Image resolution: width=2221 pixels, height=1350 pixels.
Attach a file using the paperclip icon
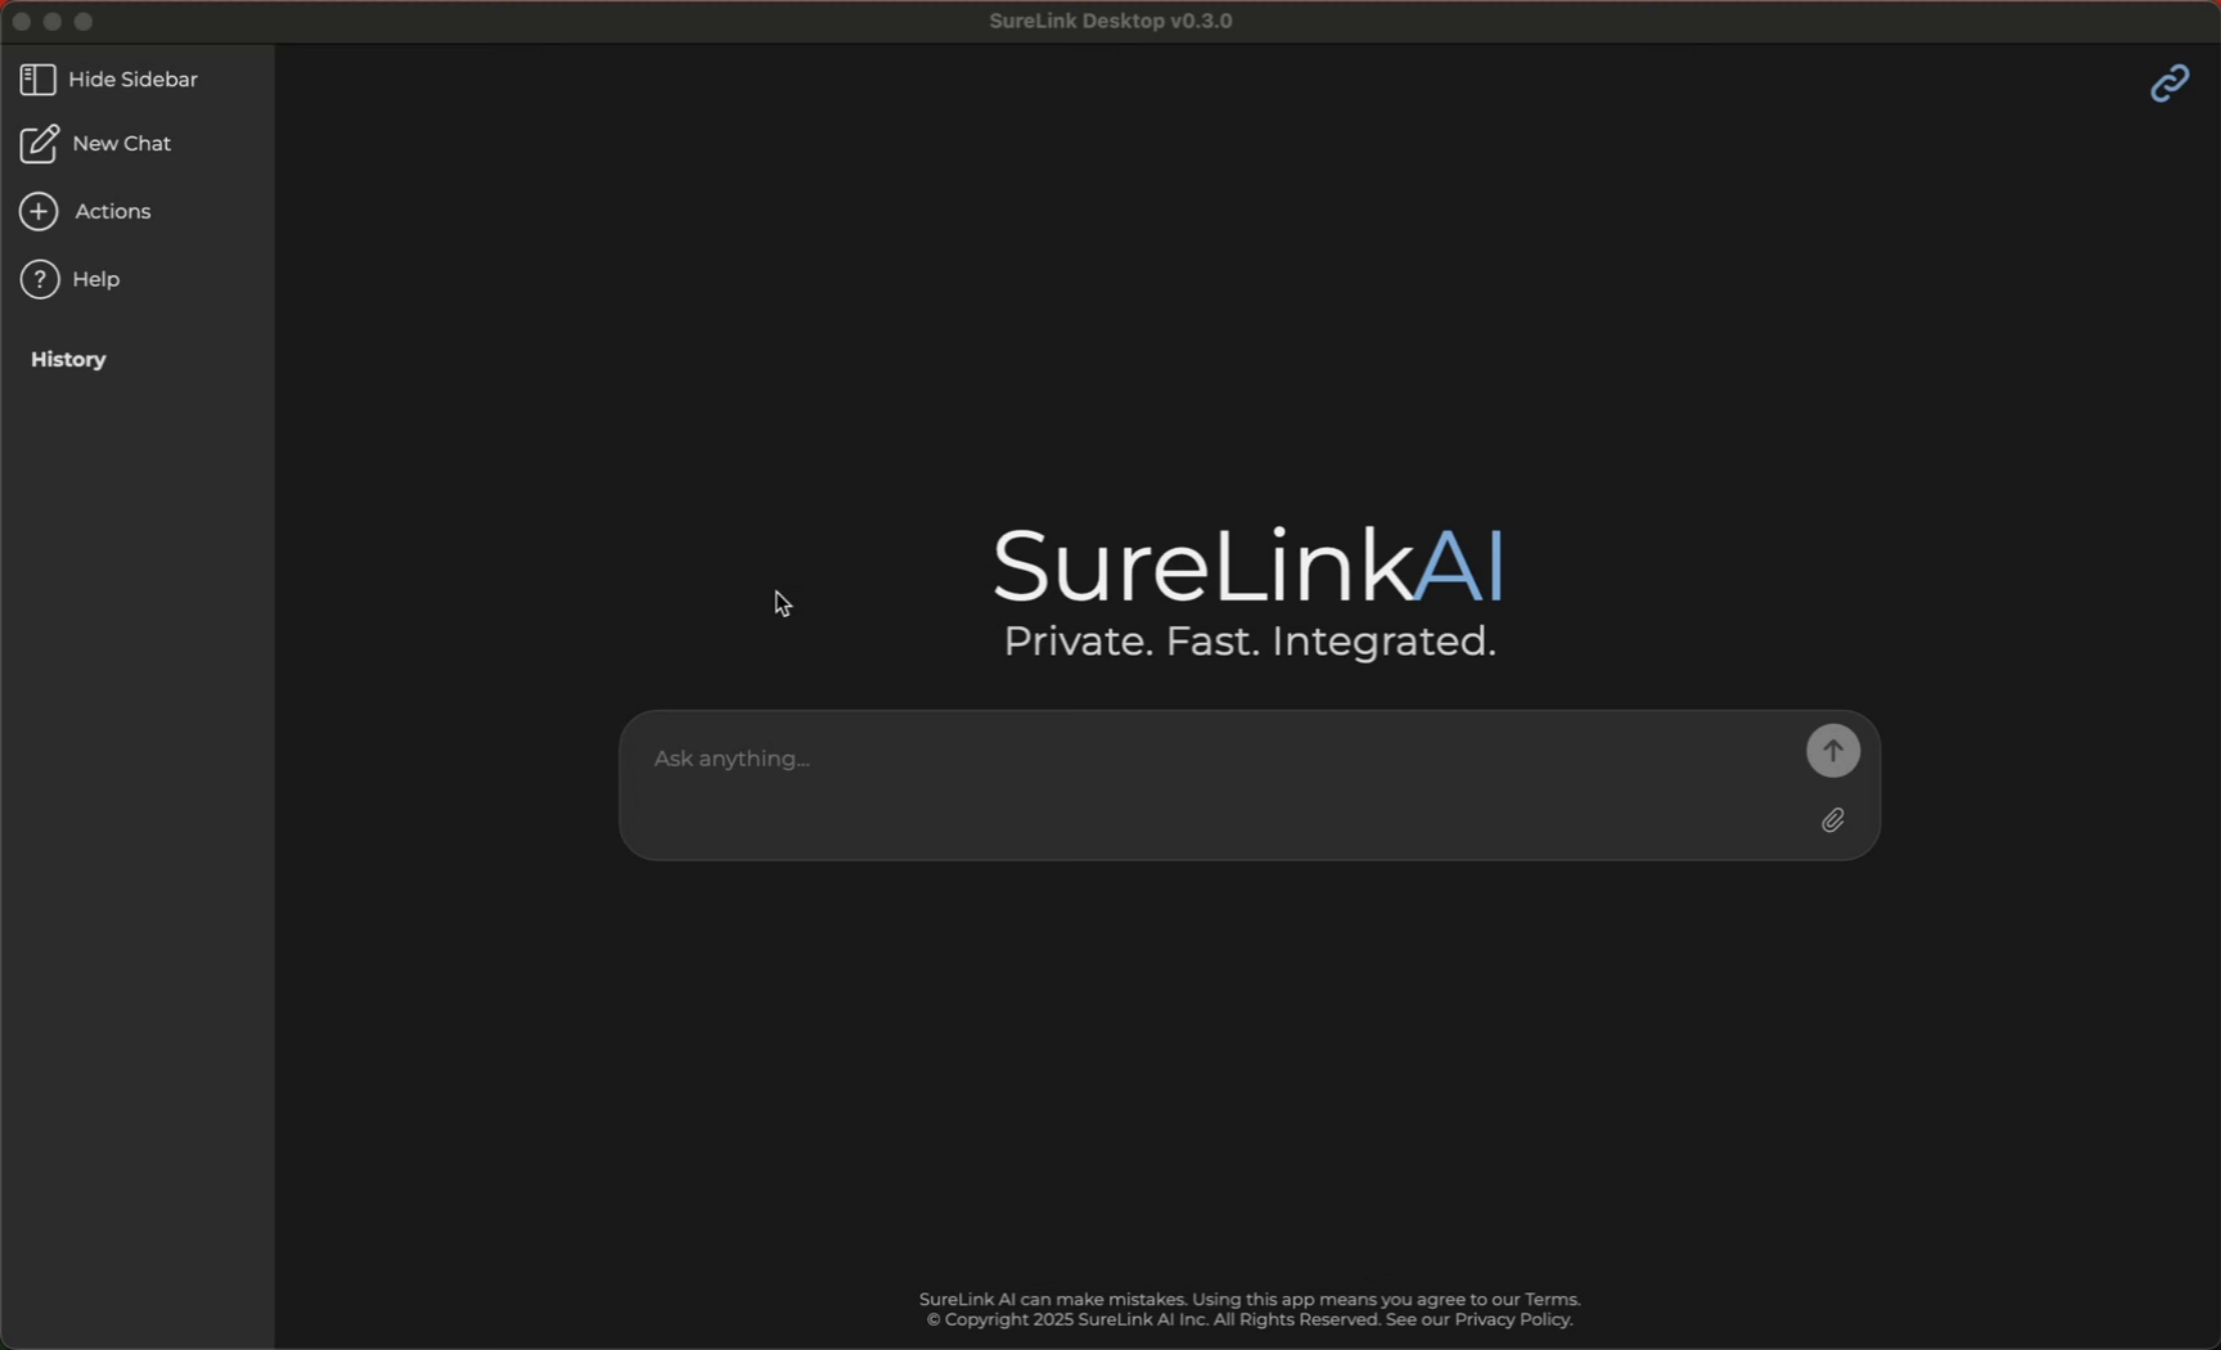[x=1832, y=820]
